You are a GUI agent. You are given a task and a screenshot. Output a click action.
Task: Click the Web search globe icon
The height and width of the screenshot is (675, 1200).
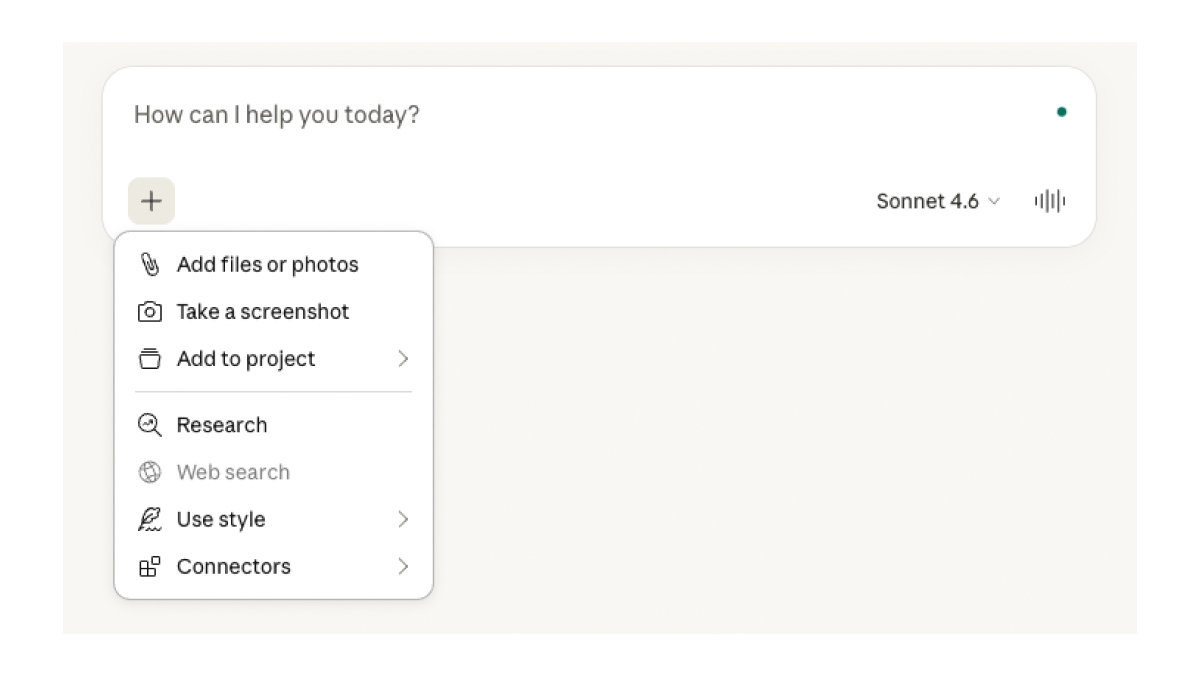[x=149, y=472]
